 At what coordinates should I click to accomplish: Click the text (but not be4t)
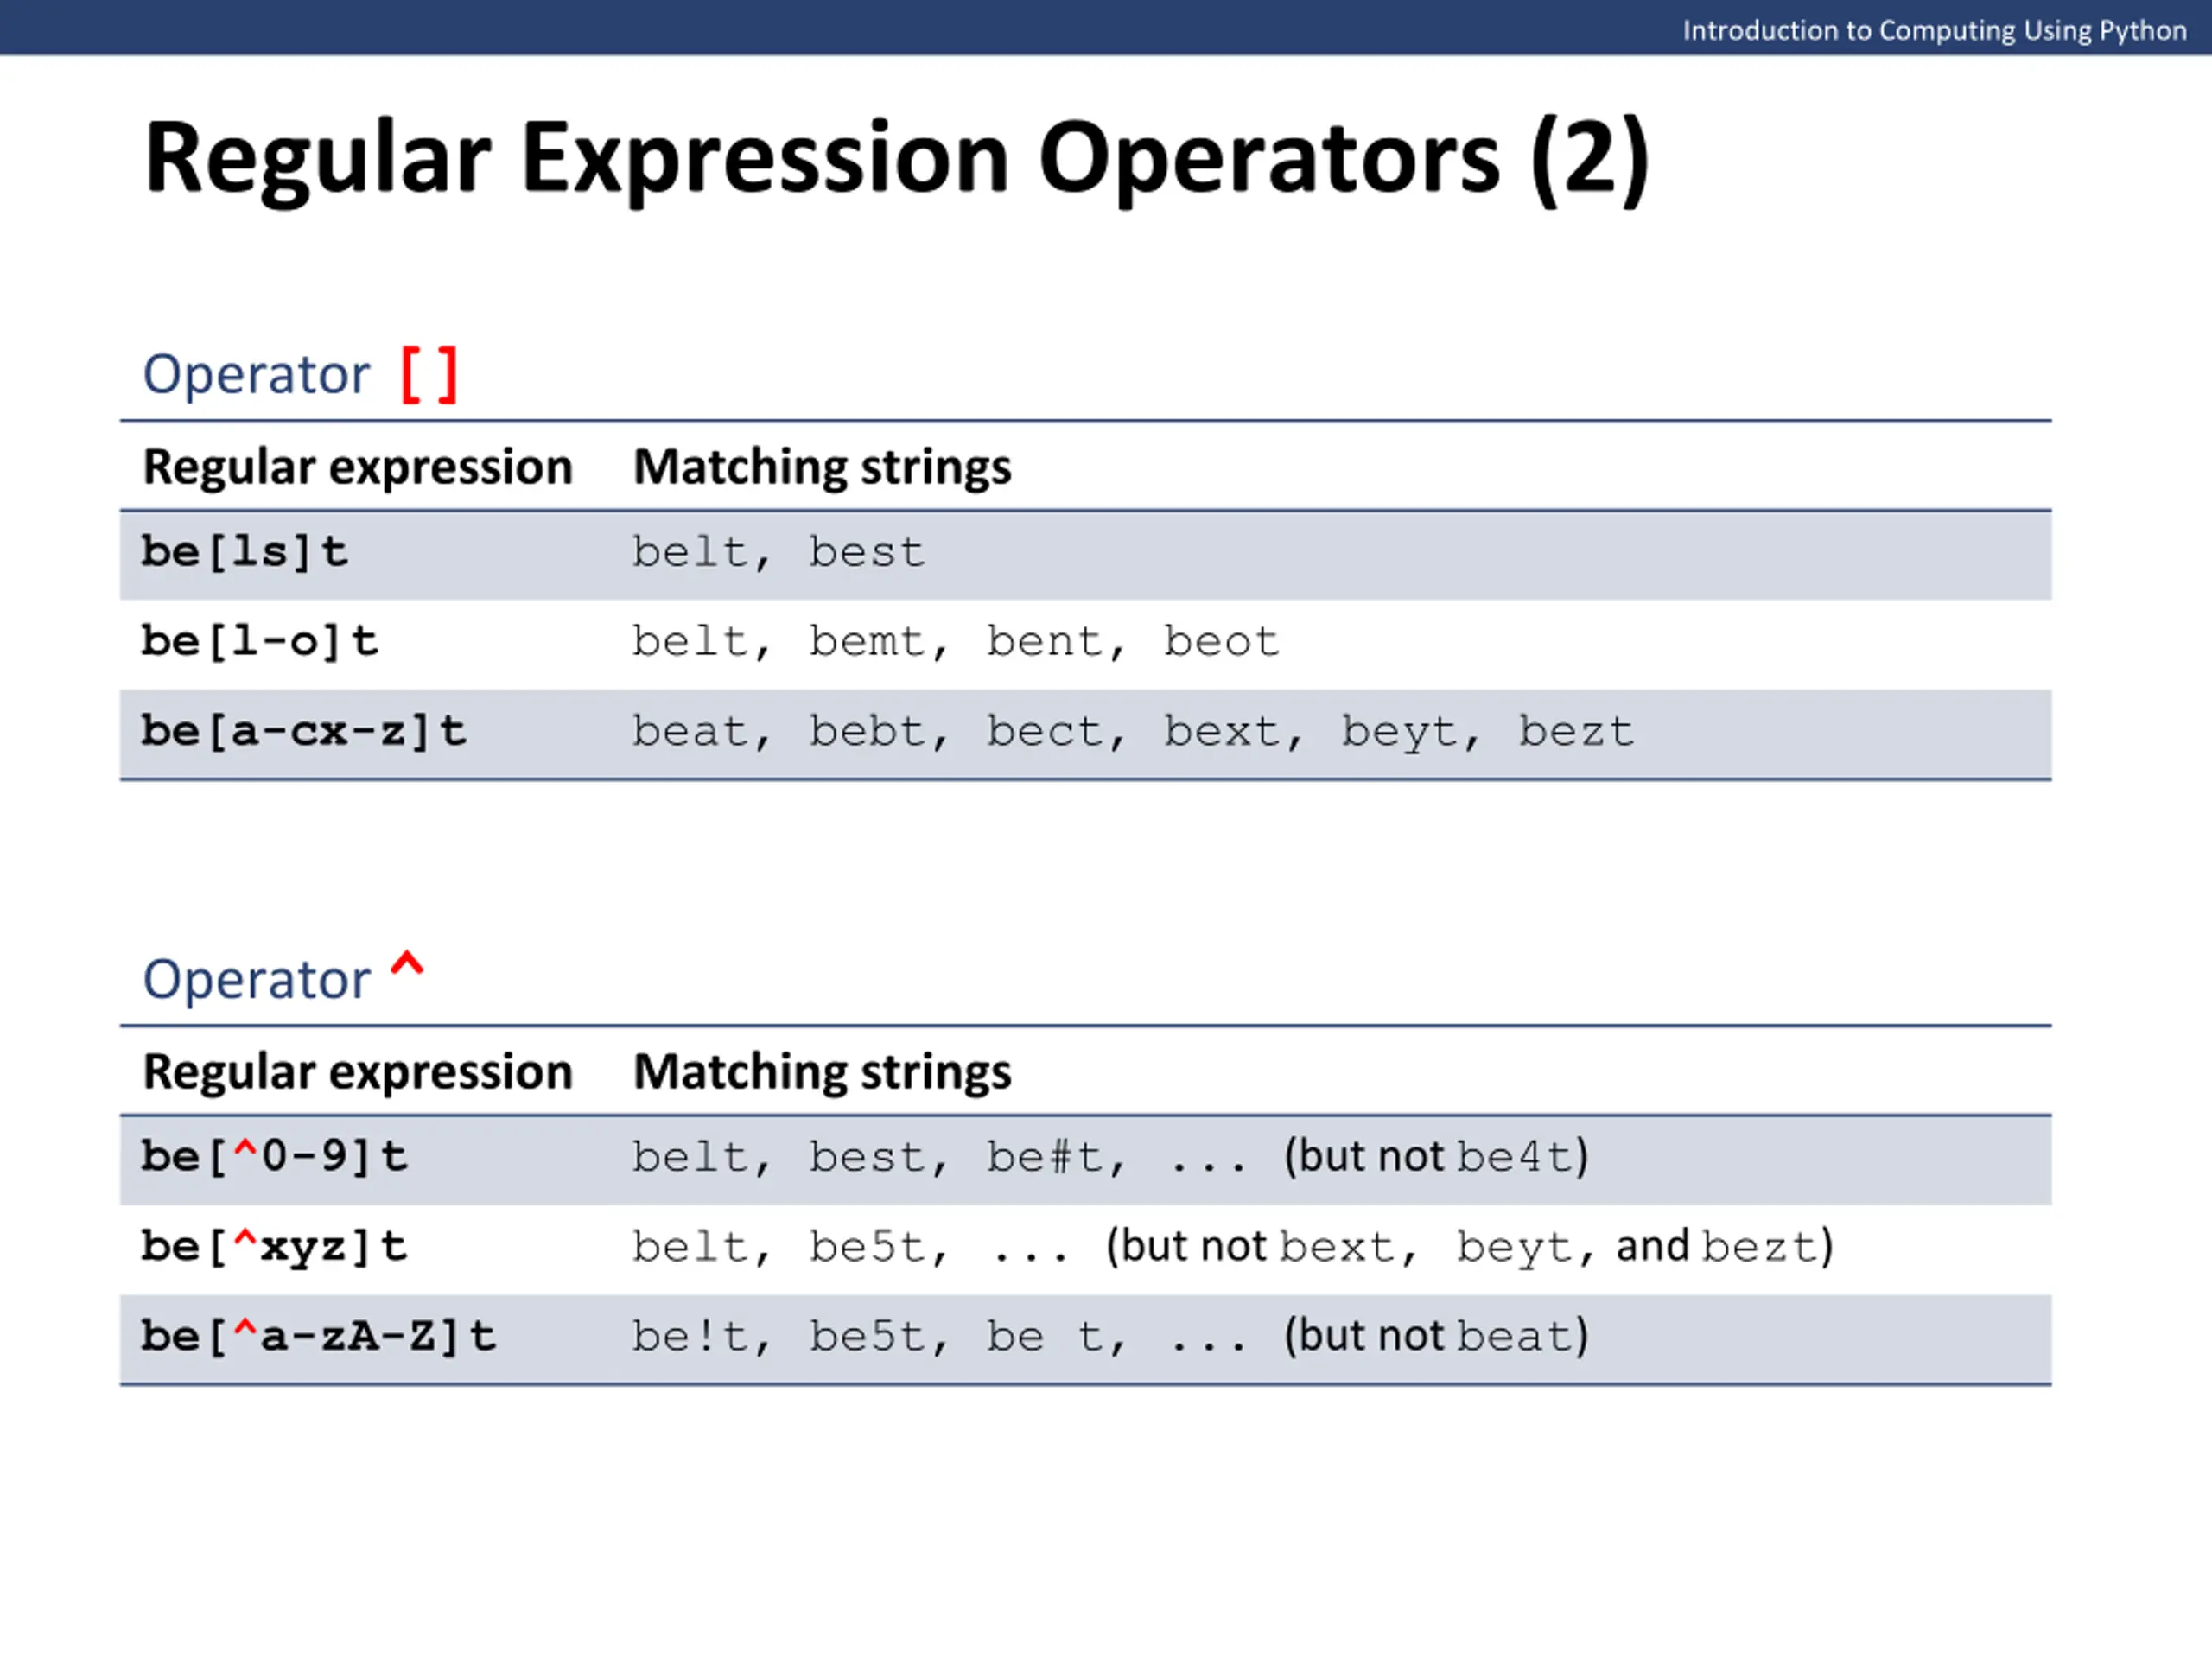1436,1157
